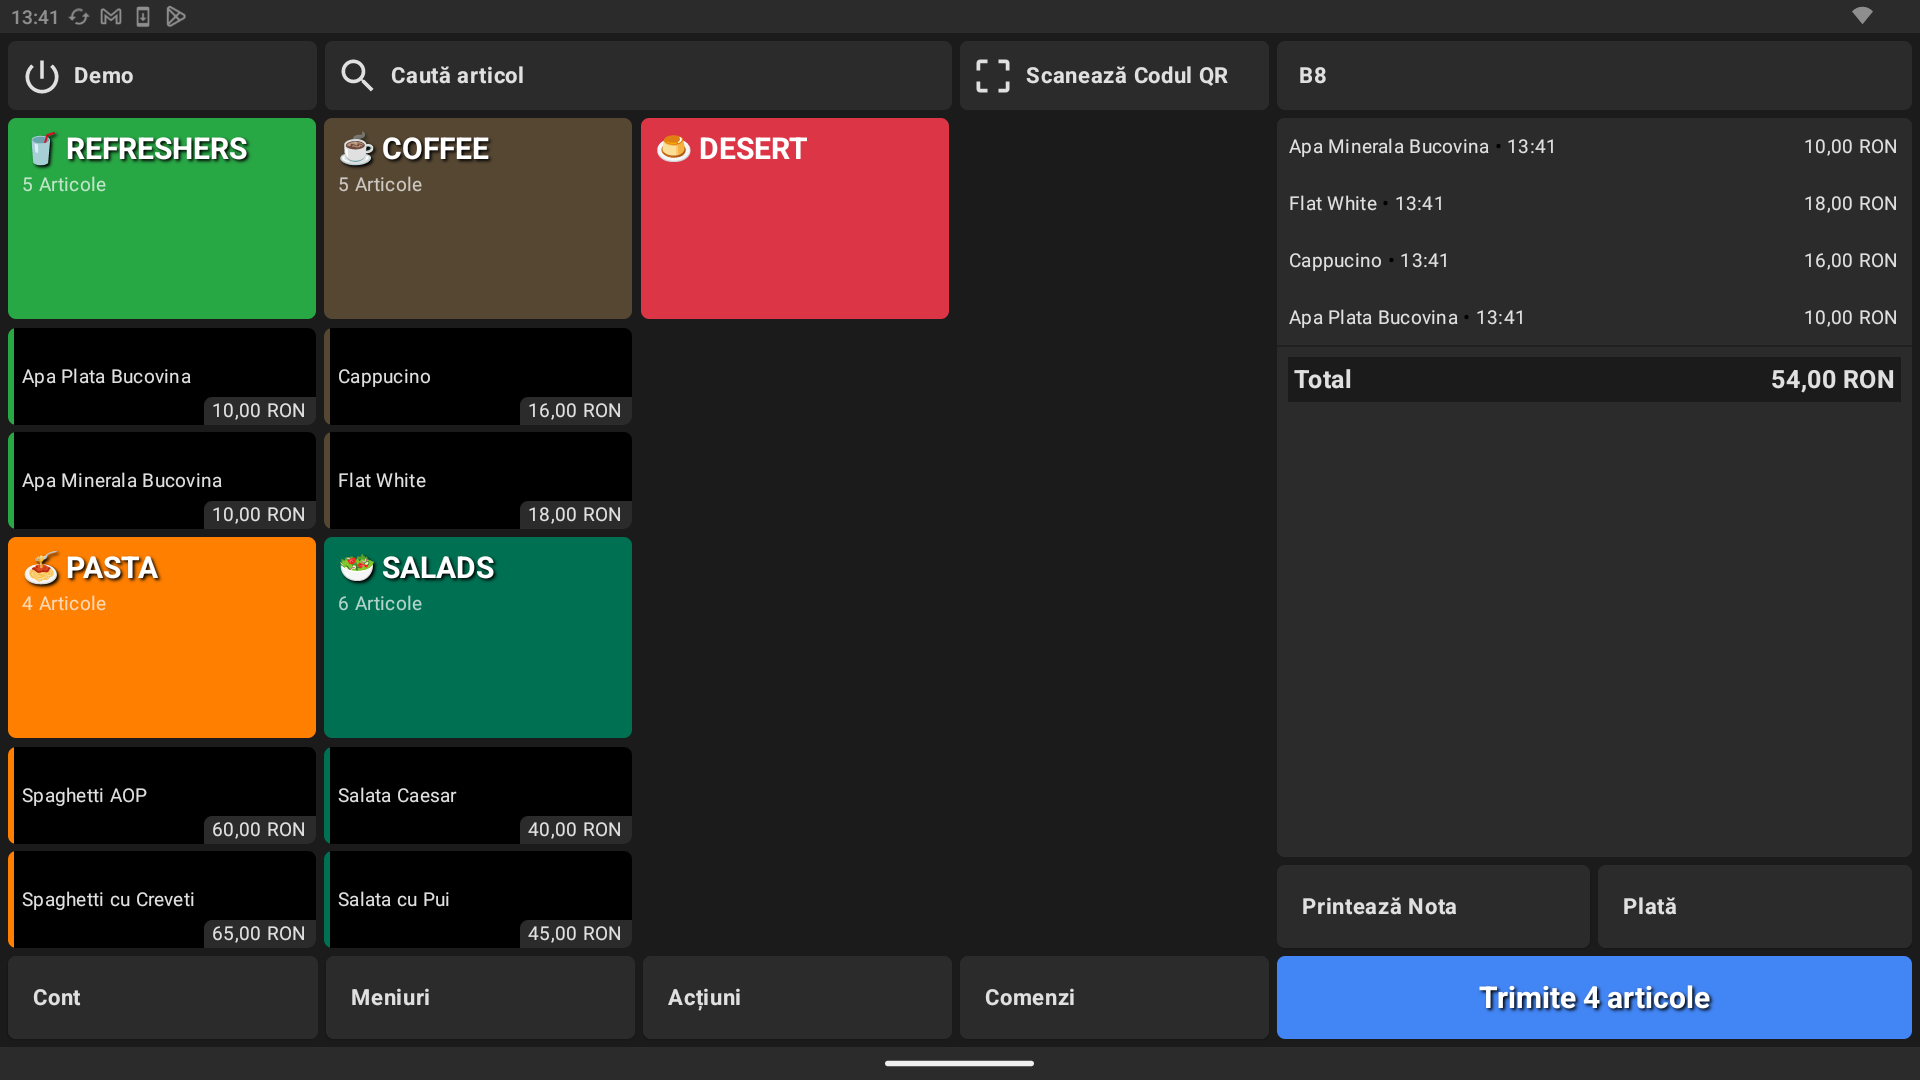Open the Comenzi tab
1920x1080 pixels.
(x=1114, y=998)
